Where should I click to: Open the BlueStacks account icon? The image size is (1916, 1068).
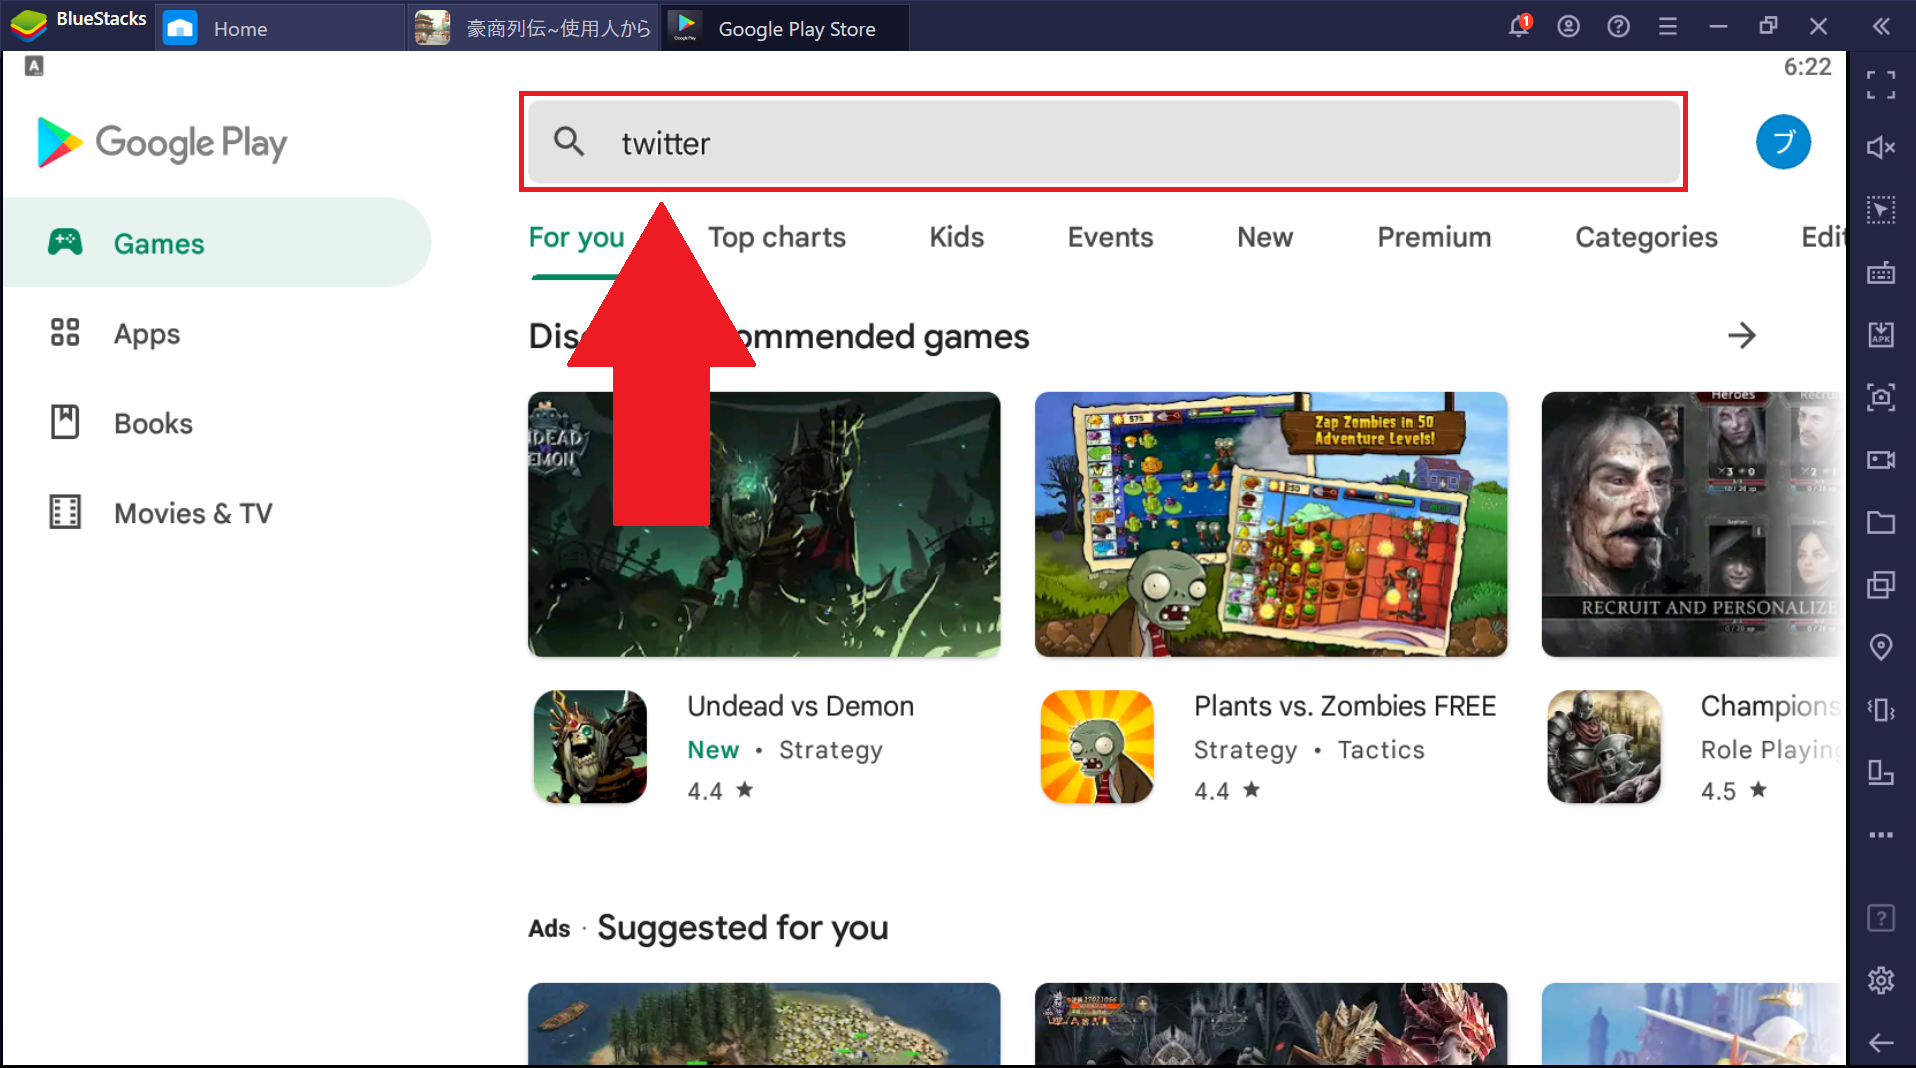click(1568, 26)
